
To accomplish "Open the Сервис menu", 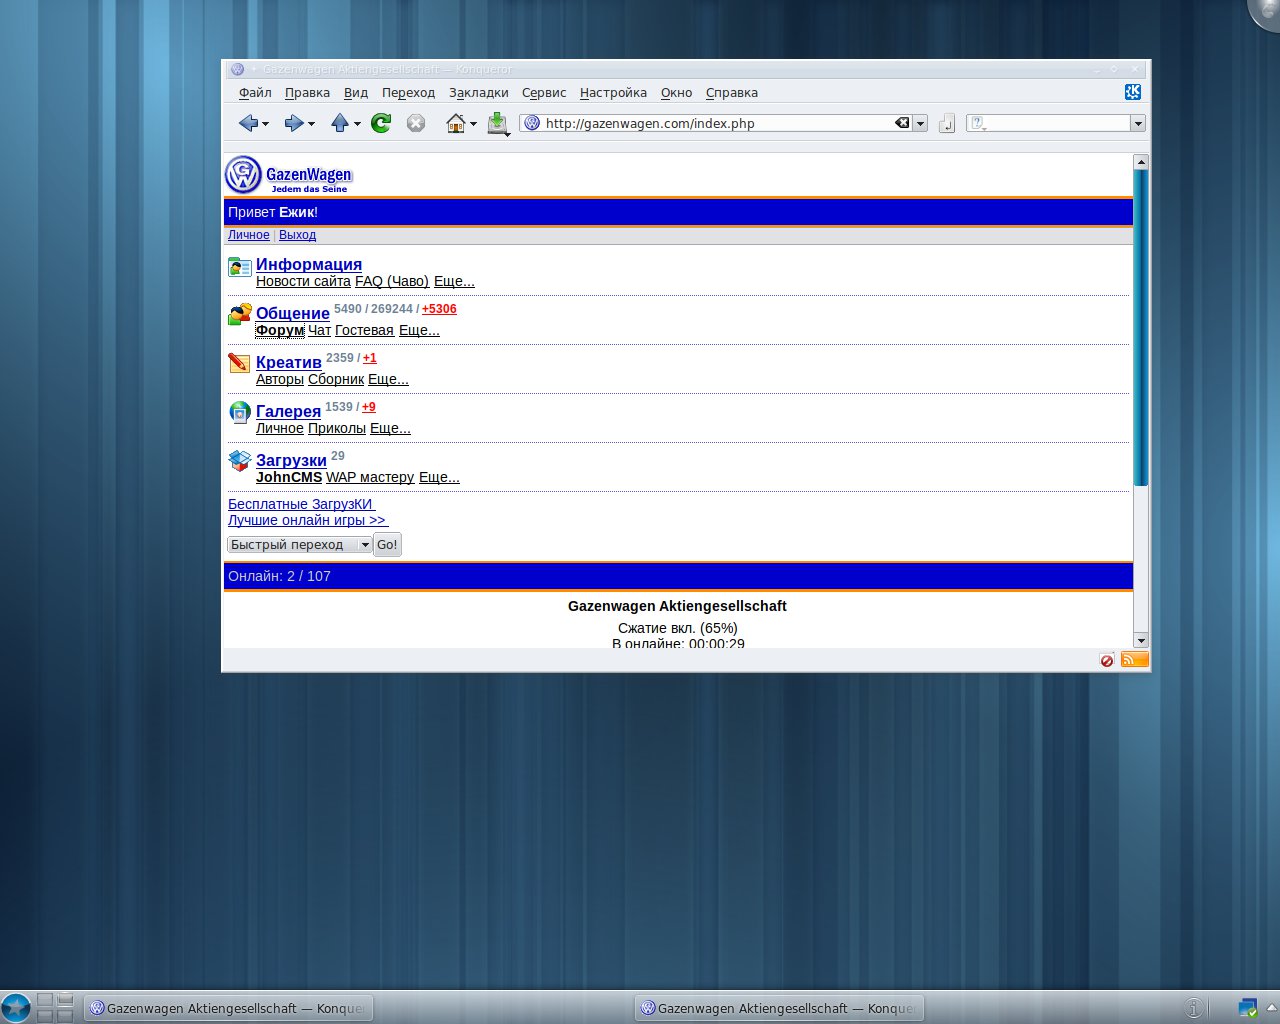I will click(x=544, y=92).
